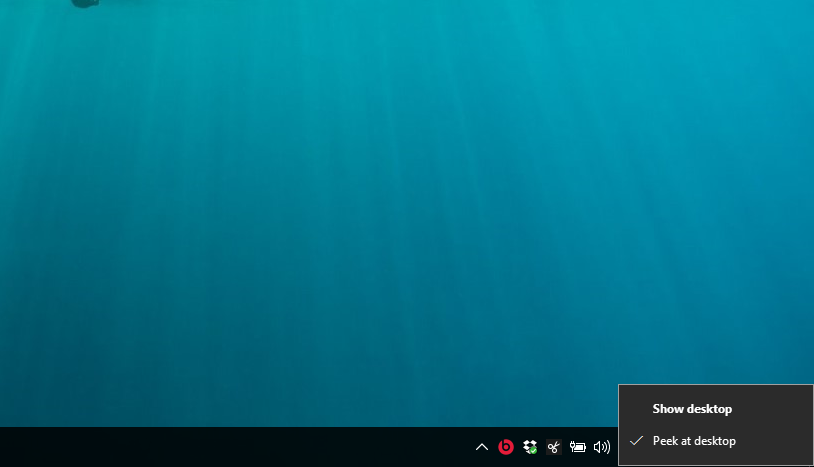Click the green sync badge on Dropbox
Image resolution: width=814 pixels, height=467 pixels.
click(534, 451)
